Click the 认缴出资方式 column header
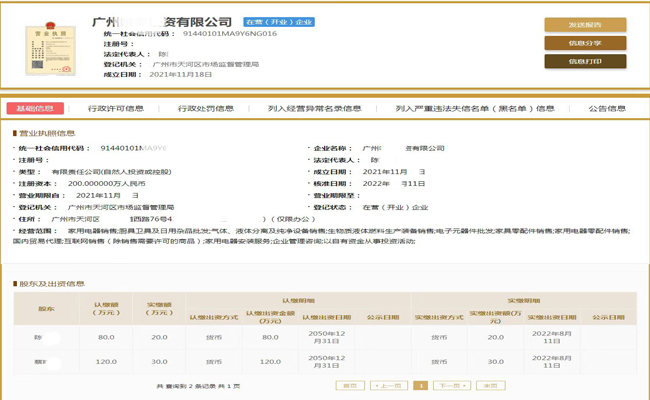This screenshot has height=400, width=650. coord(214,317)
